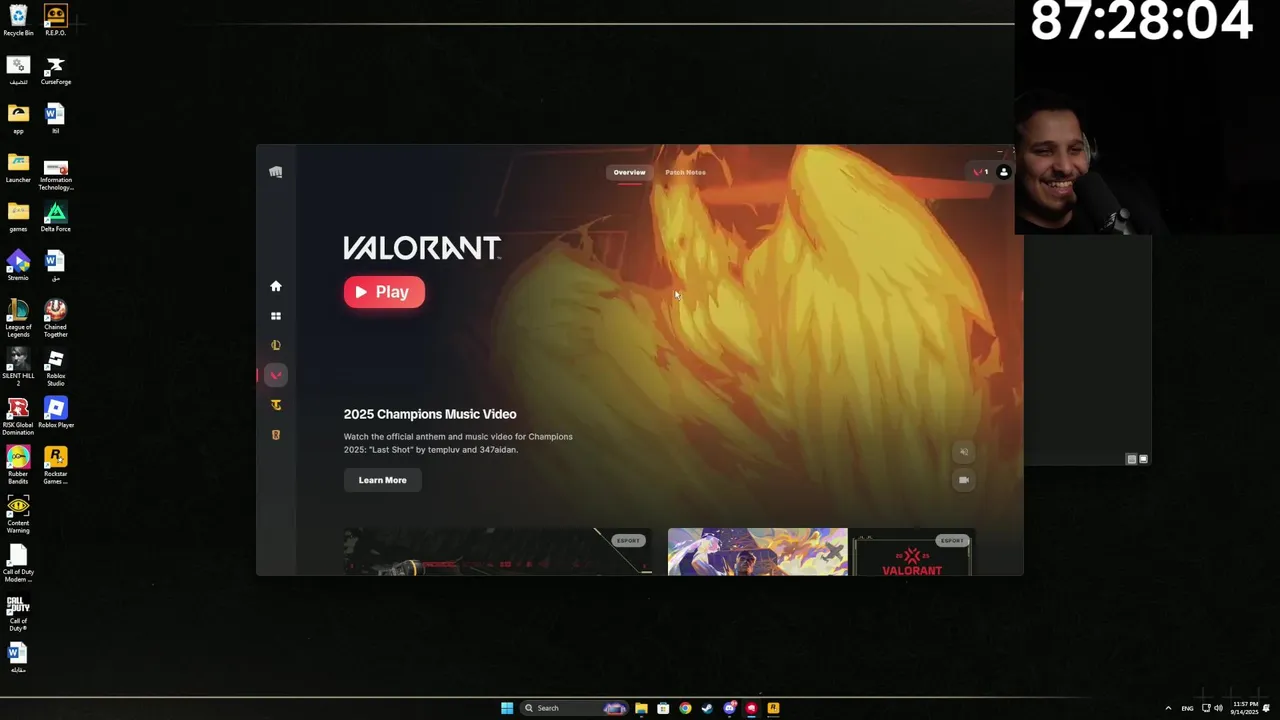Screen dimensions: 1280x720
Task: Click the Learn More button
Action: (x=383, y=480)
